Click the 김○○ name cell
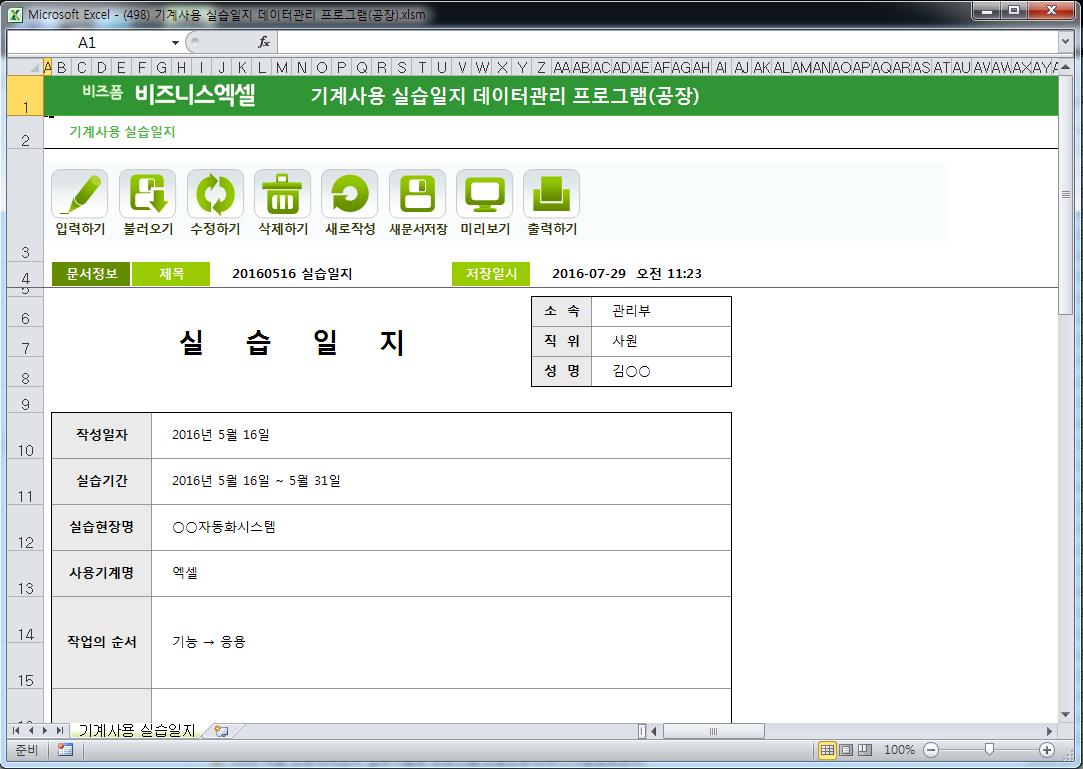The height and width of the screenshot is (769, 1083). [661, 371]
